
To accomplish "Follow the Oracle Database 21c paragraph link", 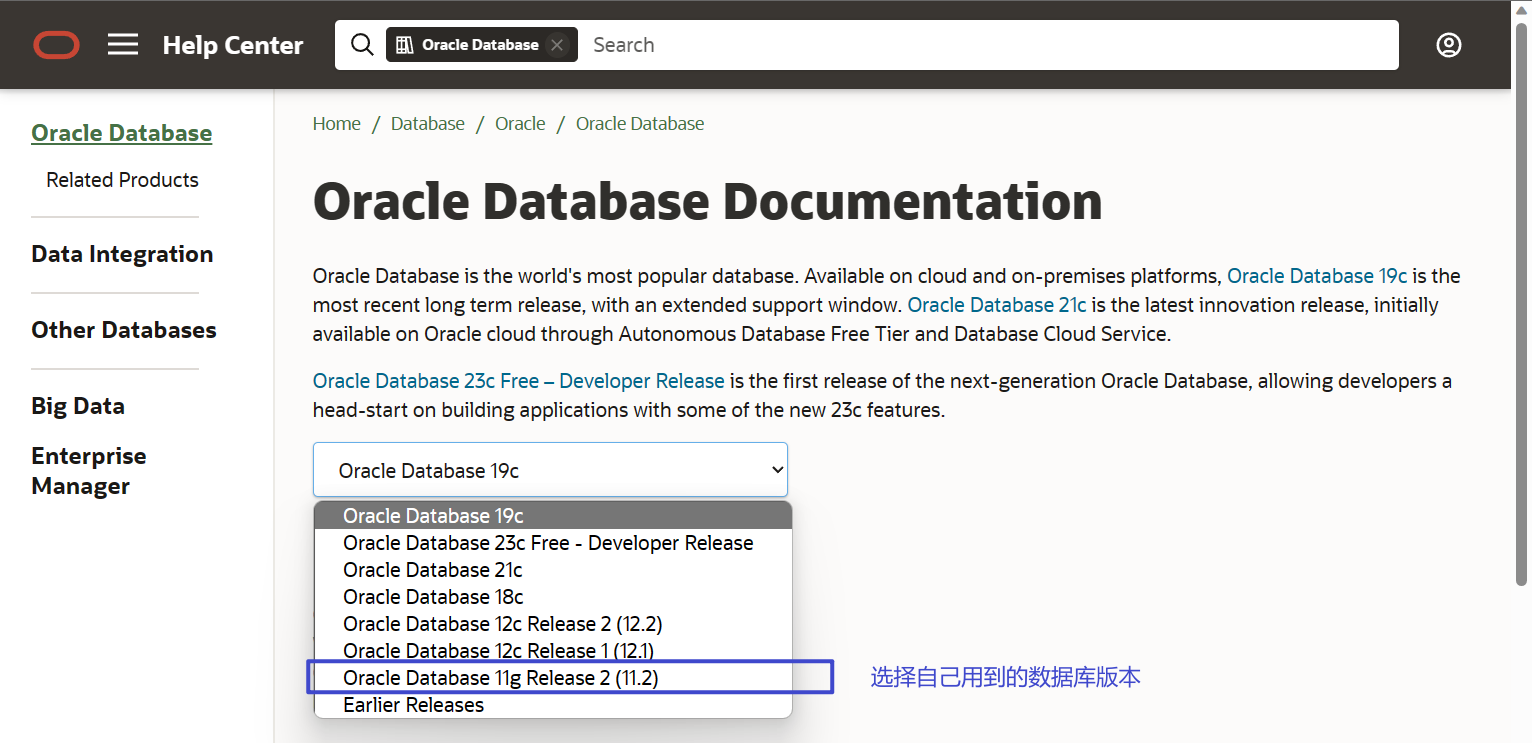I will [x=997, y=305].
